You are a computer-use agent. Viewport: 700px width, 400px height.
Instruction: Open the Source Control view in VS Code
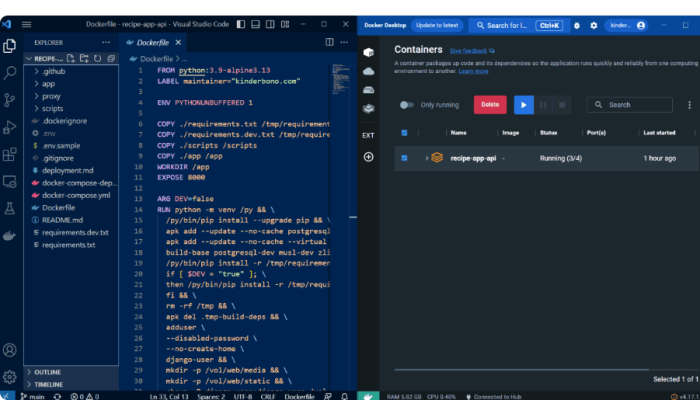[9, 100]
